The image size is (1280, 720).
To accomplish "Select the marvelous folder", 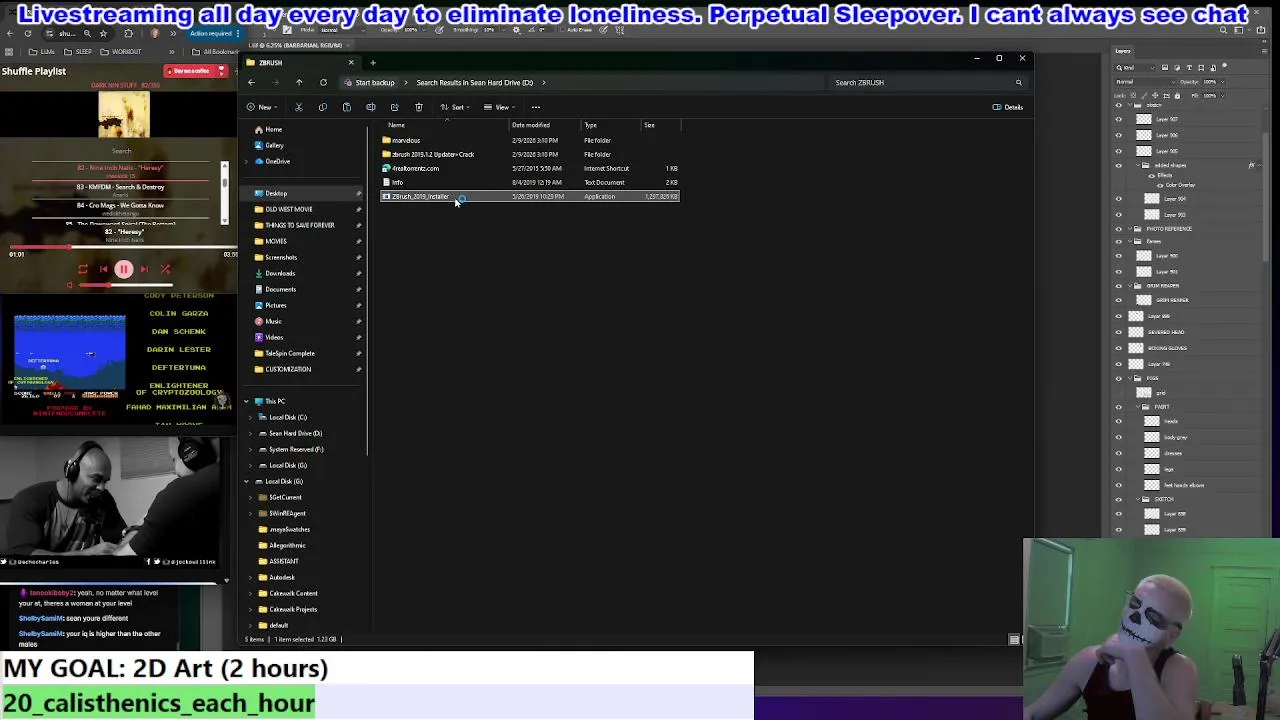I will click(530, 140).
